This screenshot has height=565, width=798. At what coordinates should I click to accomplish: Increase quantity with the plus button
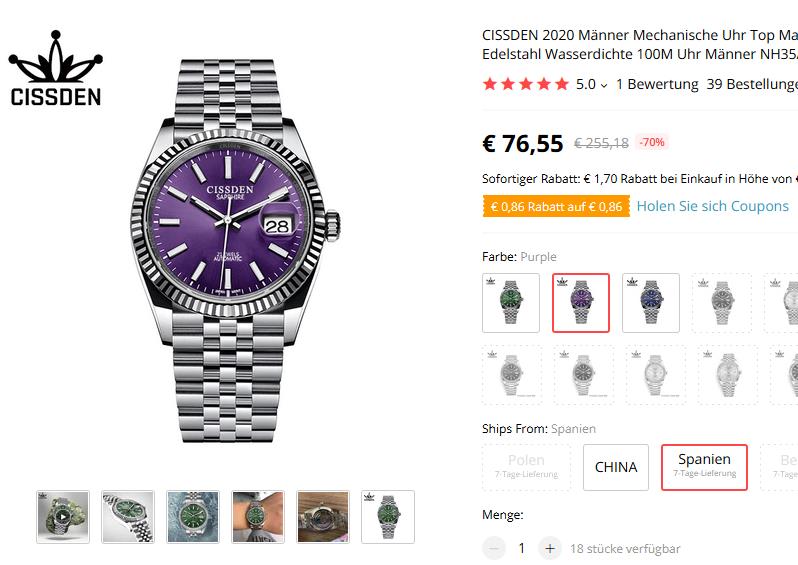550,548
